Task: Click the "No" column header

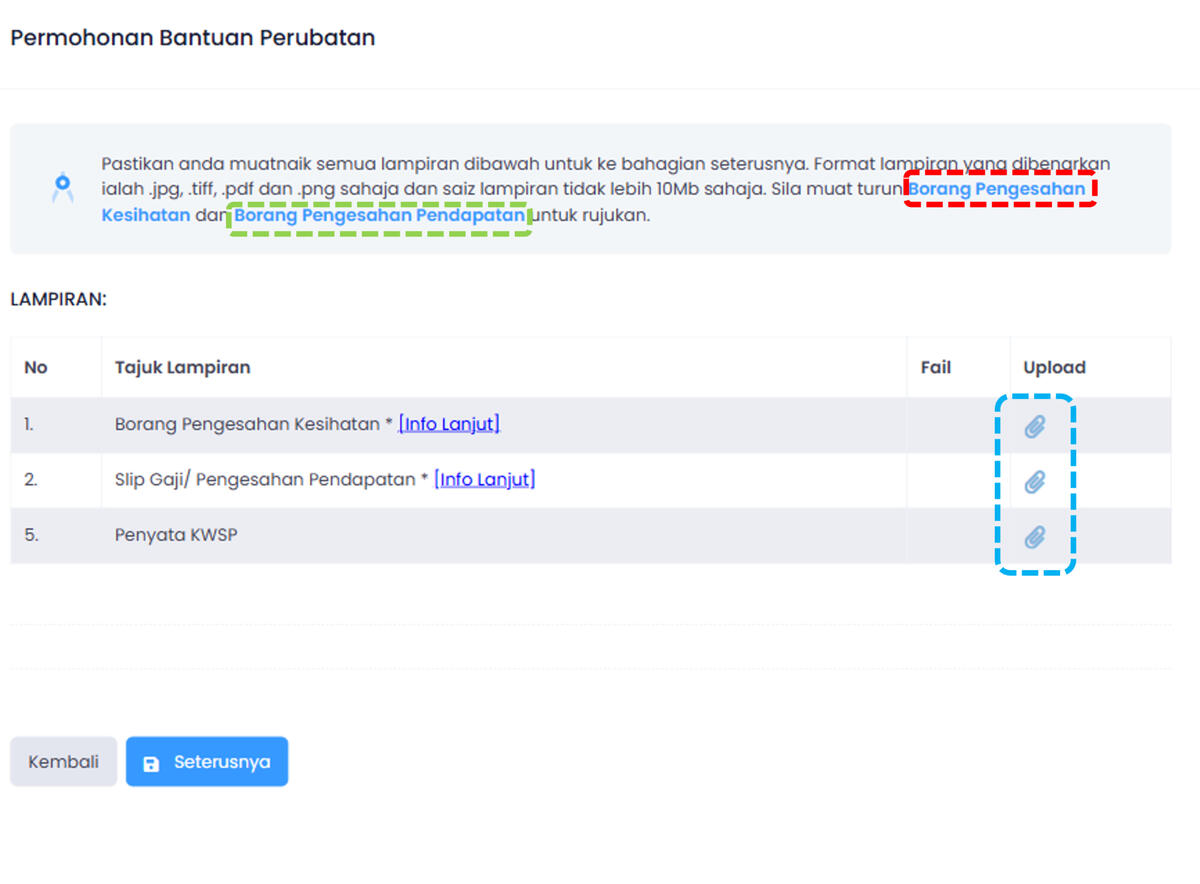Action: click(36, 367)
